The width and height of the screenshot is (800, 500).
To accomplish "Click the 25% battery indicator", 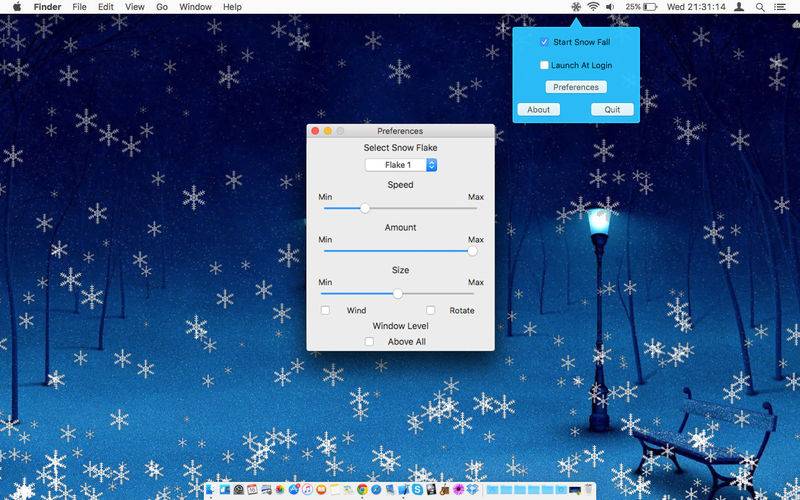I will [641, 7].
